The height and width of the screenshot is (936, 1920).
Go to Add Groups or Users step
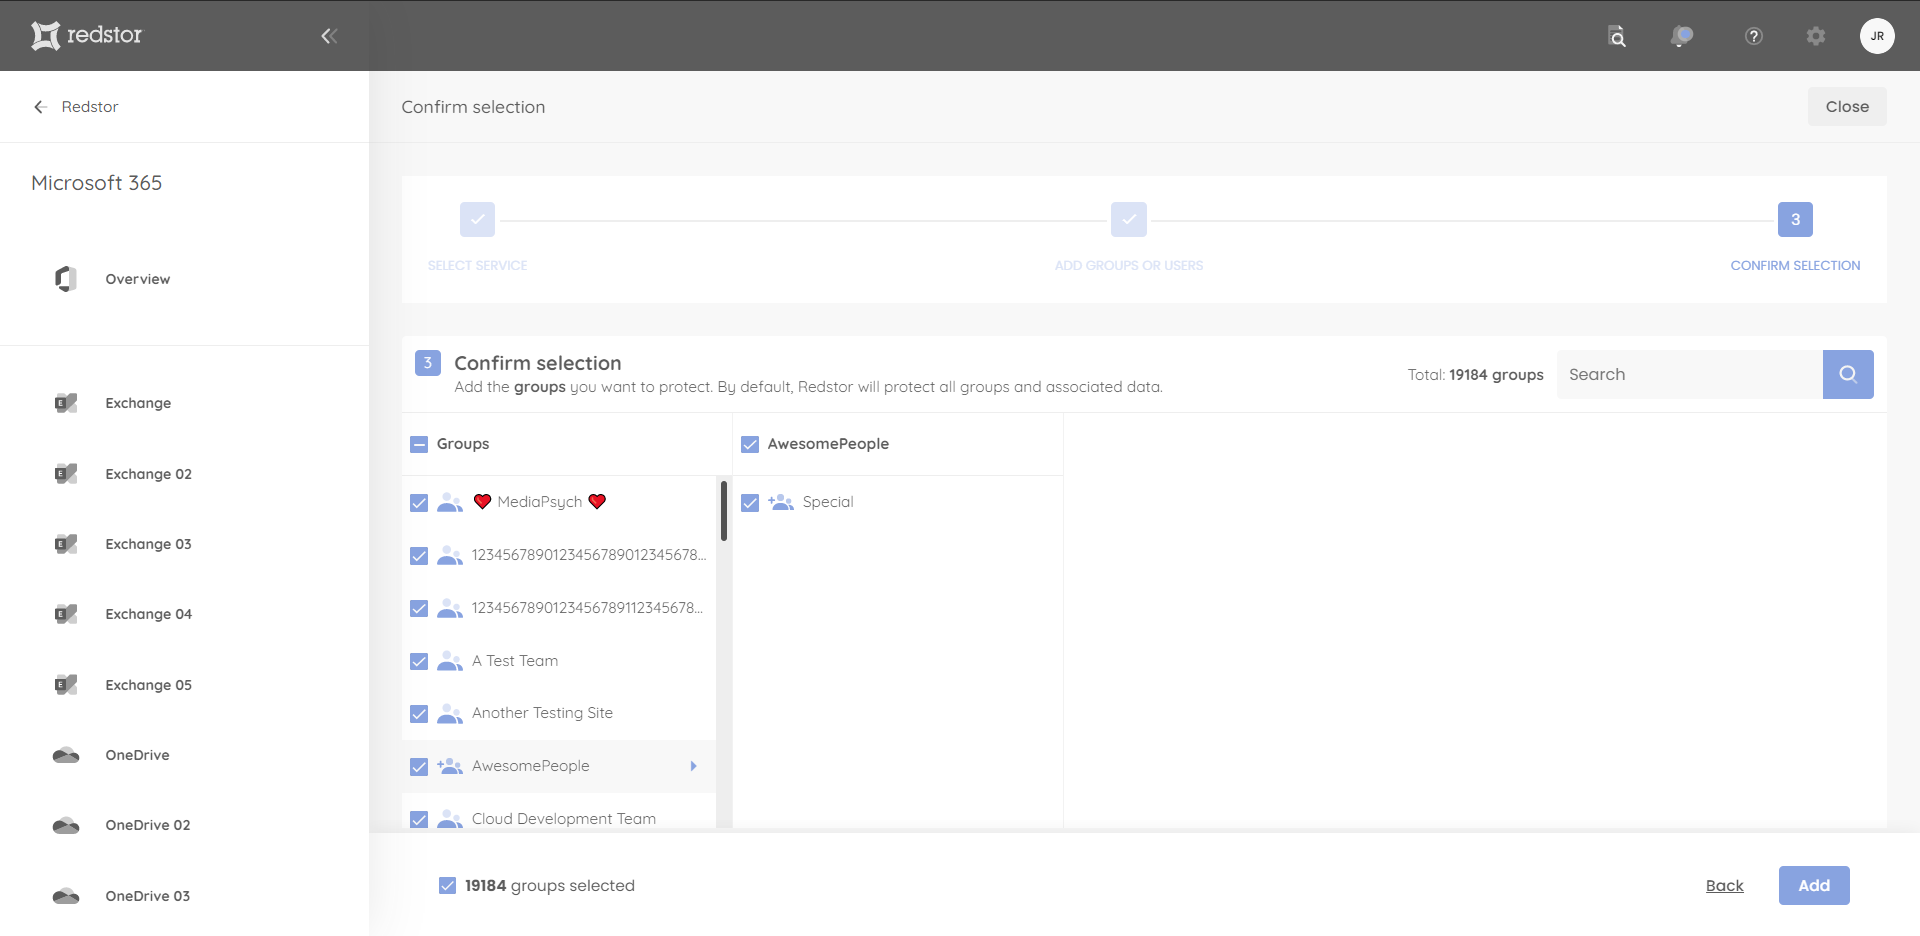click(x=1129, y=220)
